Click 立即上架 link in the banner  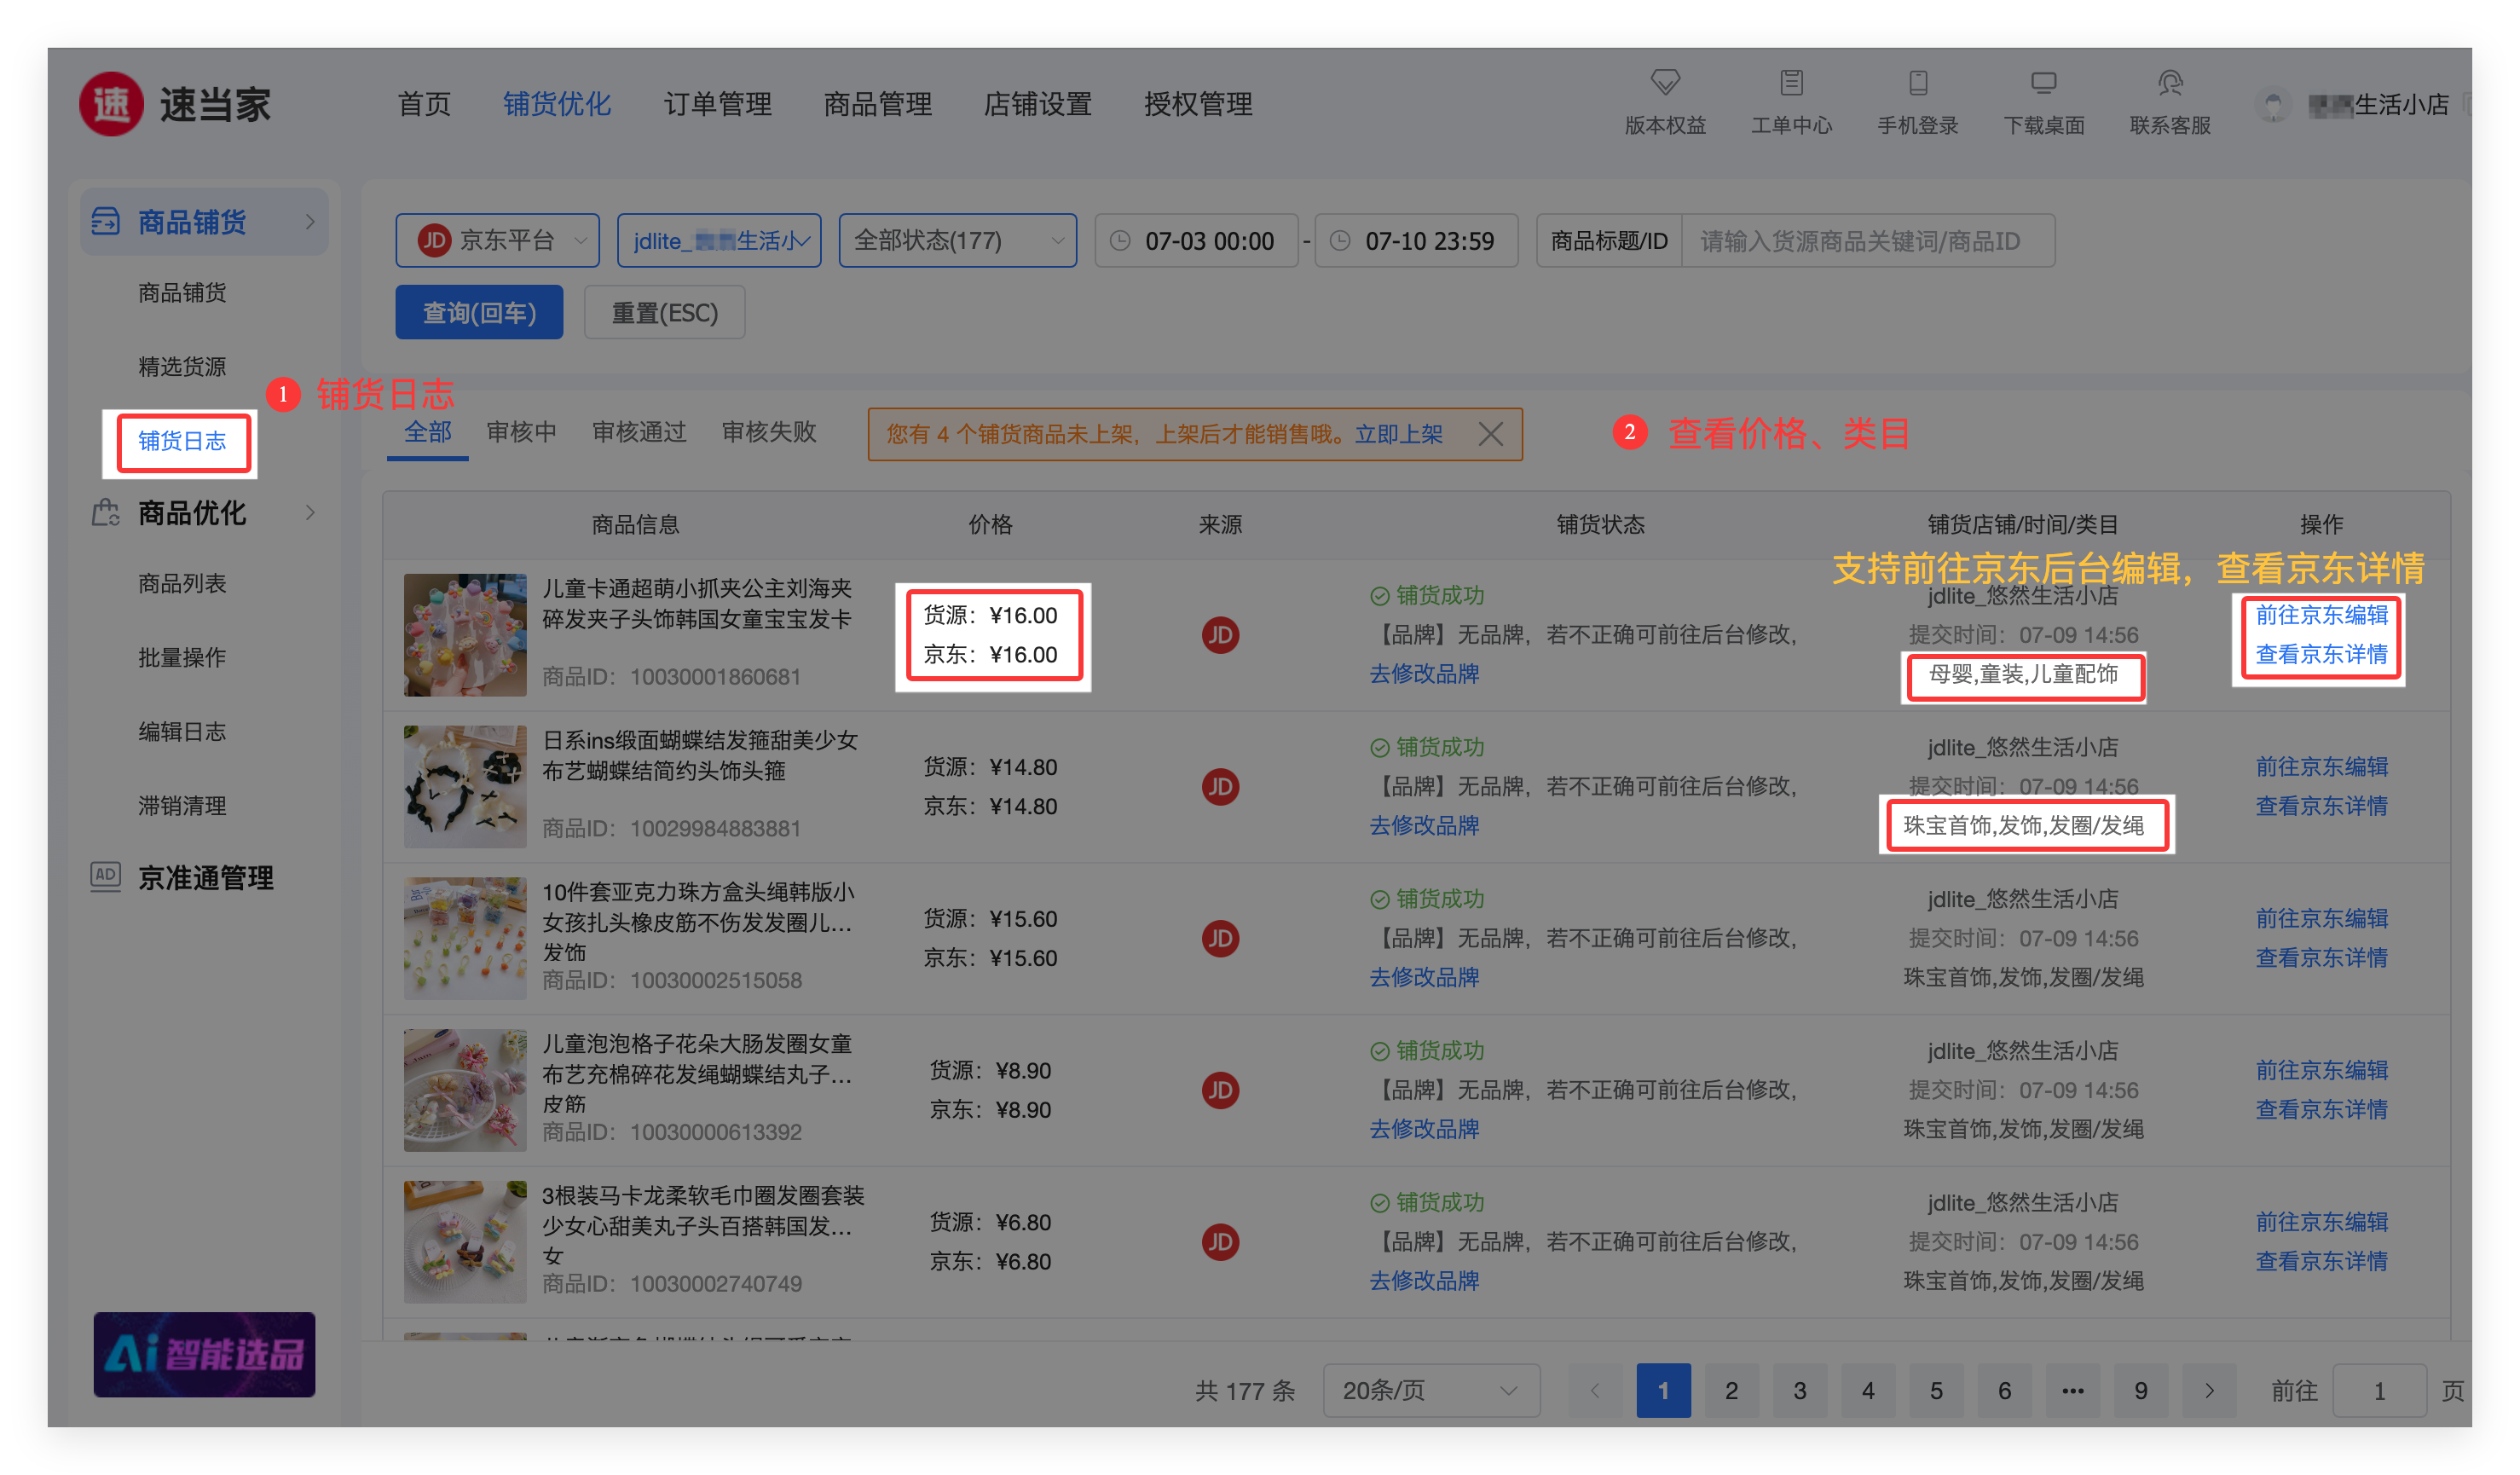click(1398, 434)
